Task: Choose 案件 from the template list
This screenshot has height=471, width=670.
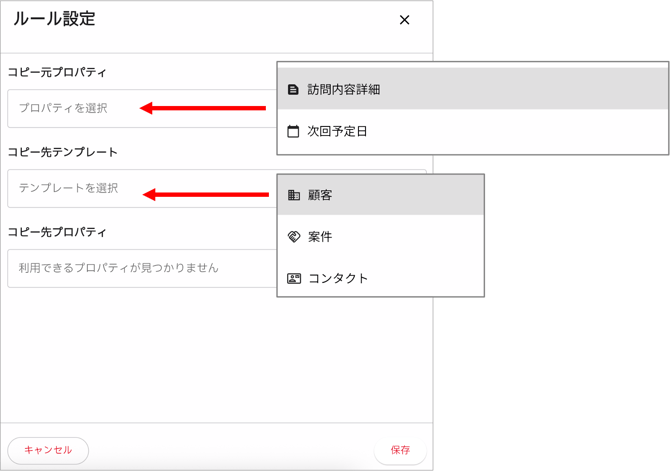Action: tap(320, 237)
